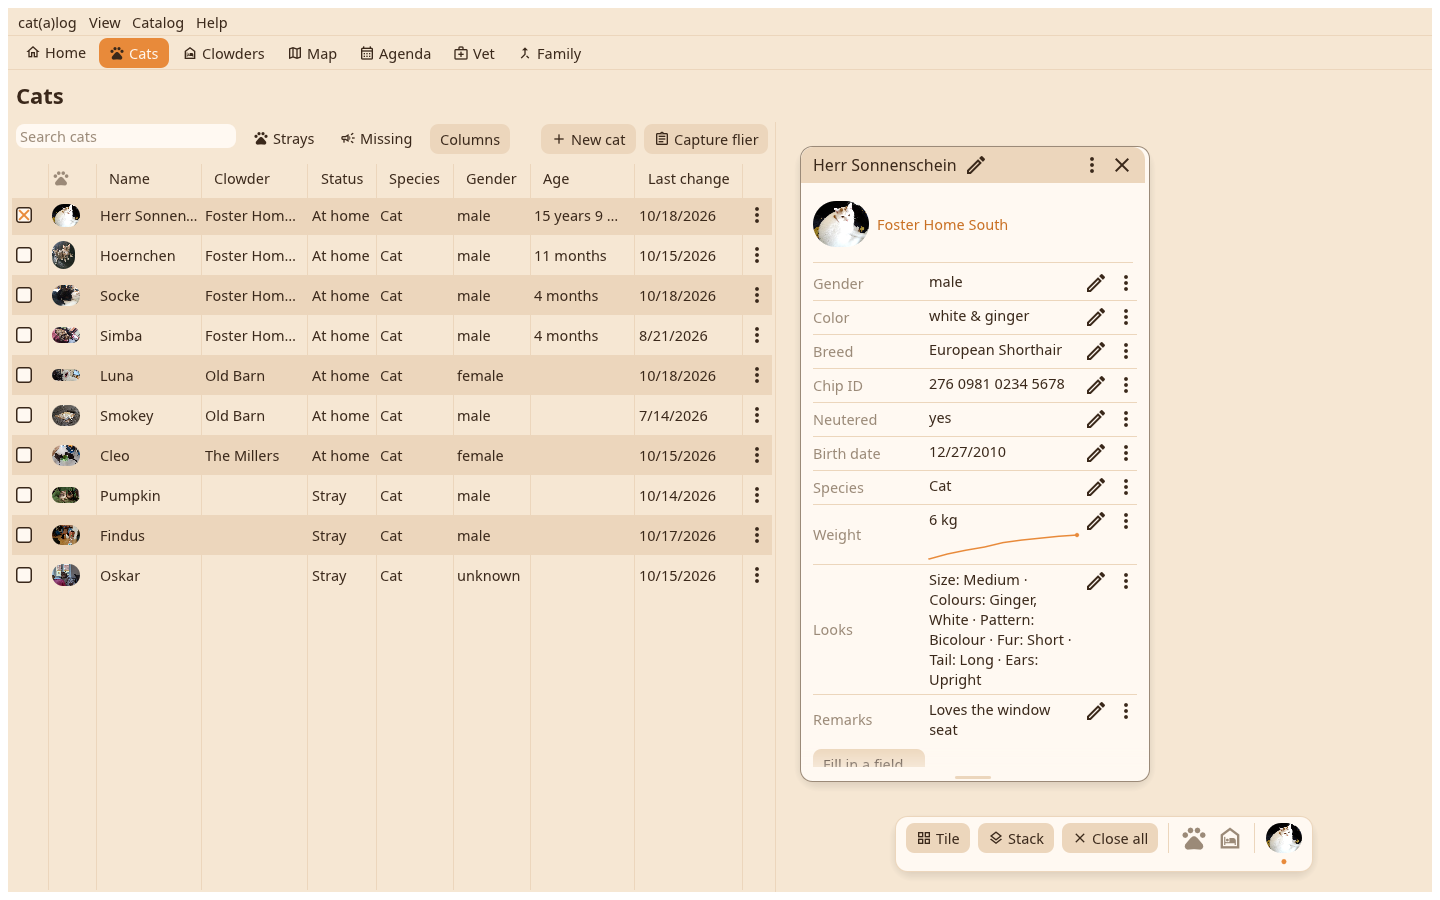Open options menu for Species field
This screenshot has height=900, width=1440.
tap(1126, 487)
